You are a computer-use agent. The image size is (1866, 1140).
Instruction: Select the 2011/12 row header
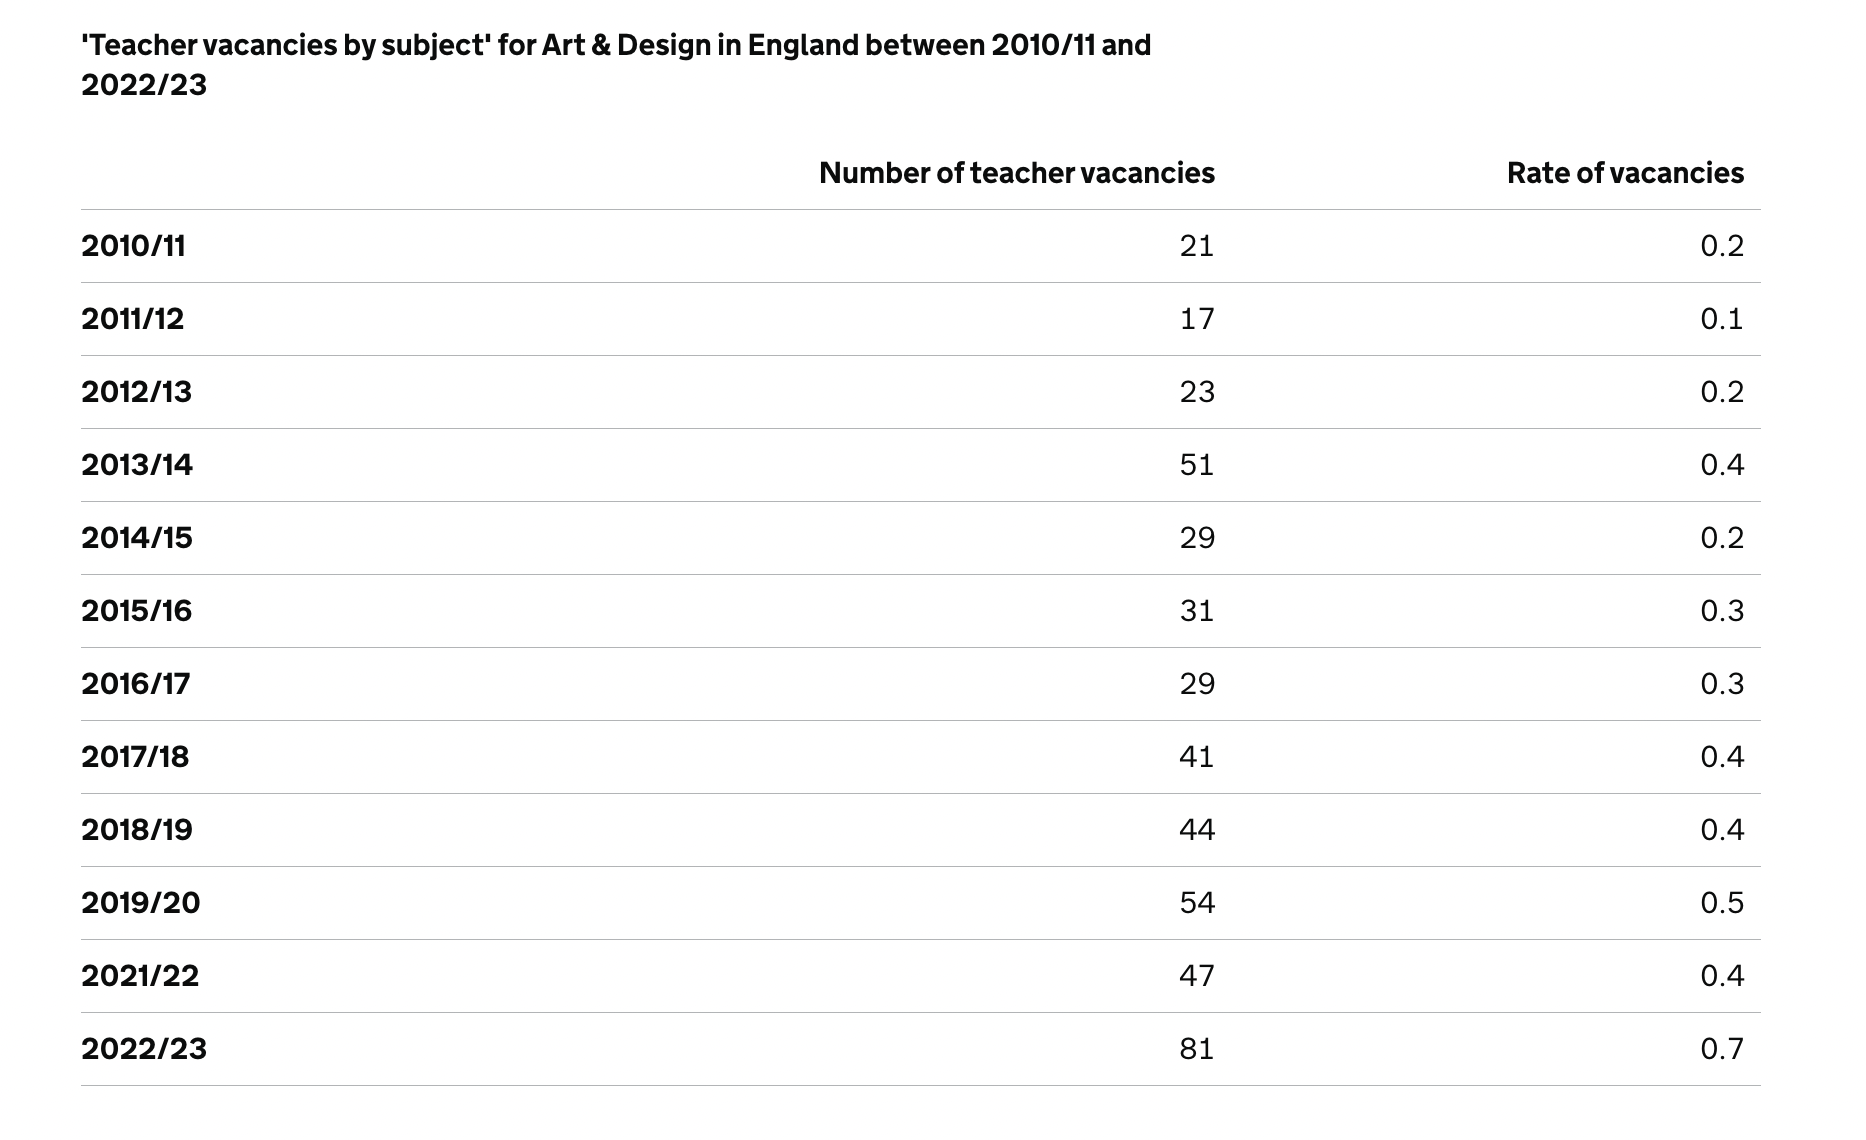click(x=133, y=319)
